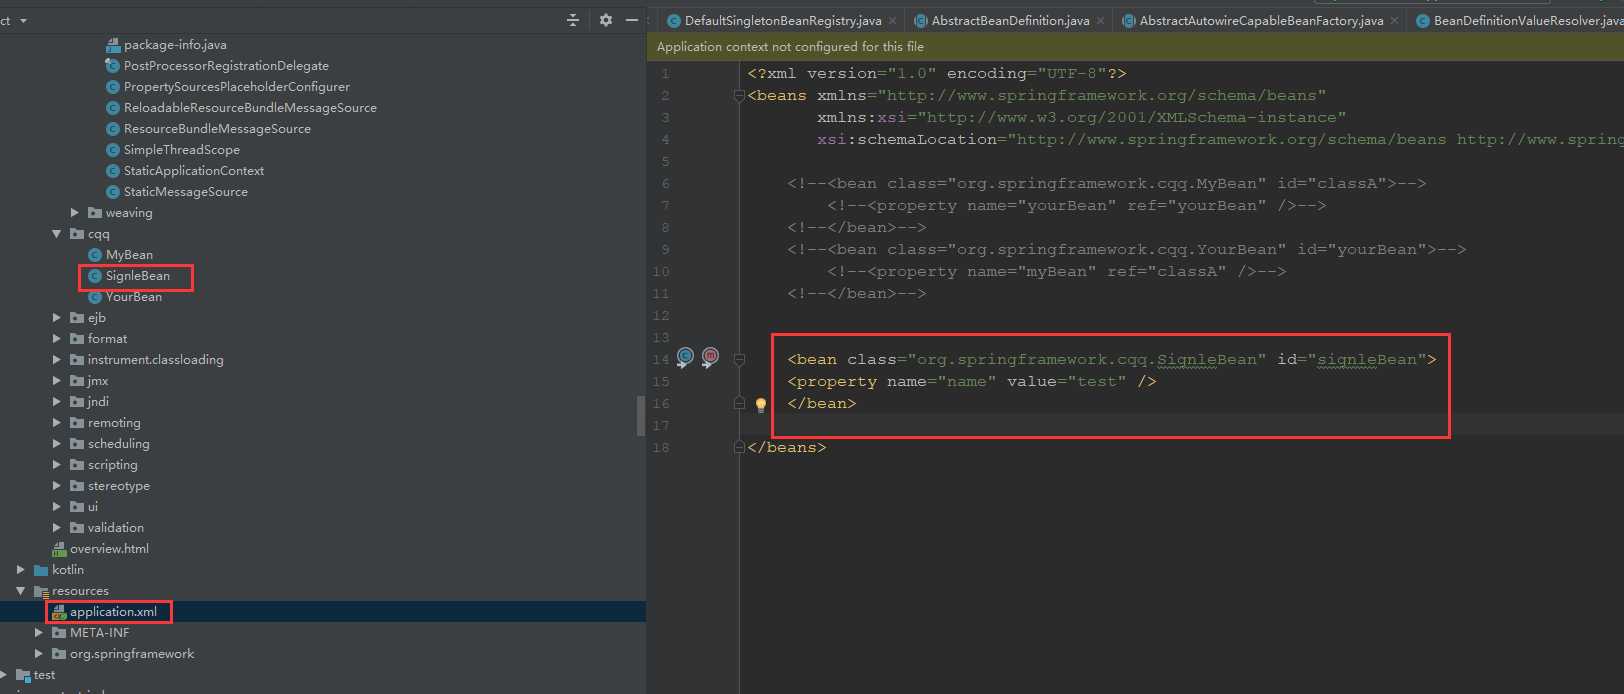
Task: Close the AbstractBeanDefinition.java tab
Action: click(1101, 21)
